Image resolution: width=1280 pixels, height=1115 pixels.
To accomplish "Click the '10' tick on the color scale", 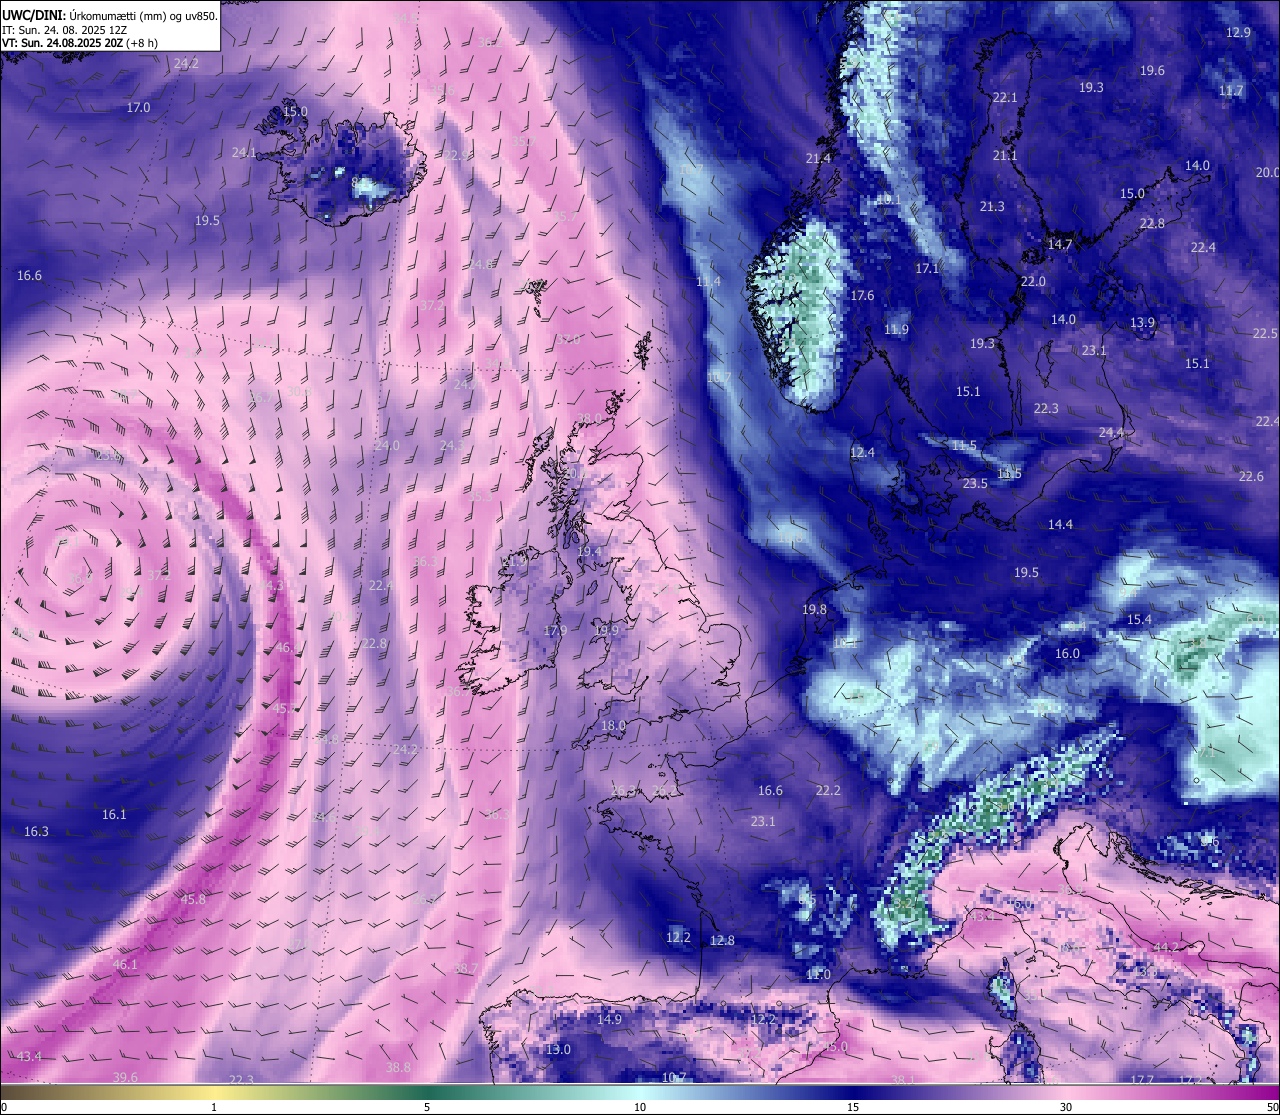I will pyautogui.click(x=640, y=1107).
